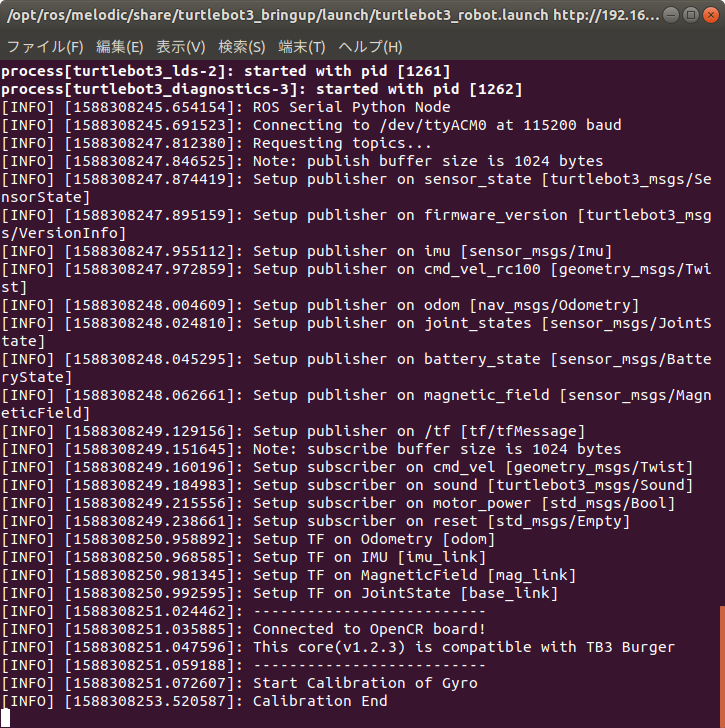Click 'Setup publisher on /tf' line
This screenshot has width=725, height=728.
293,431
